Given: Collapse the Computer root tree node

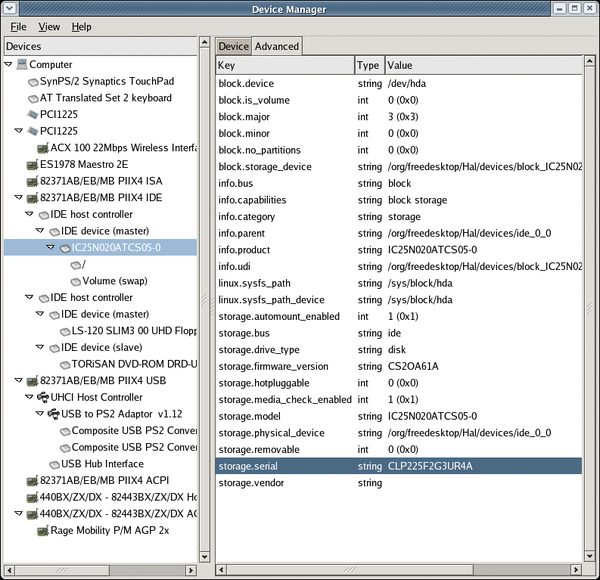Looking at the screenshot, I should pyautogui.click(x=9, y=65).
